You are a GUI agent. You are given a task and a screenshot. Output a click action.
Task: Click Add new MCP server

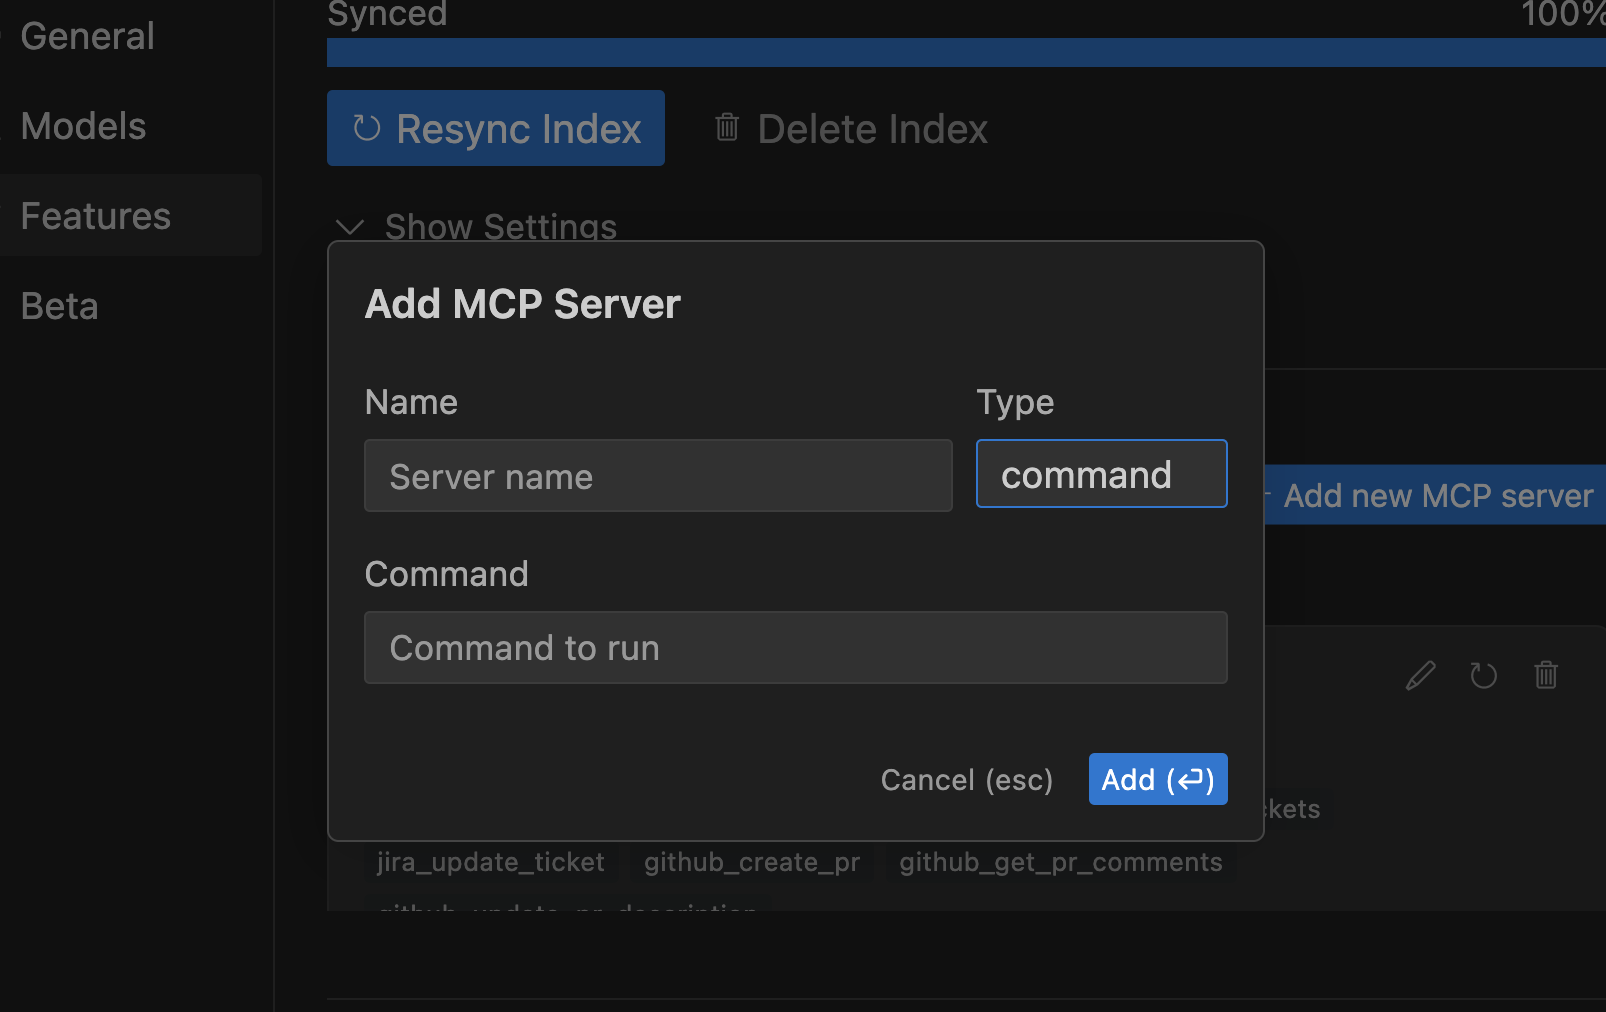(1437, 495)
